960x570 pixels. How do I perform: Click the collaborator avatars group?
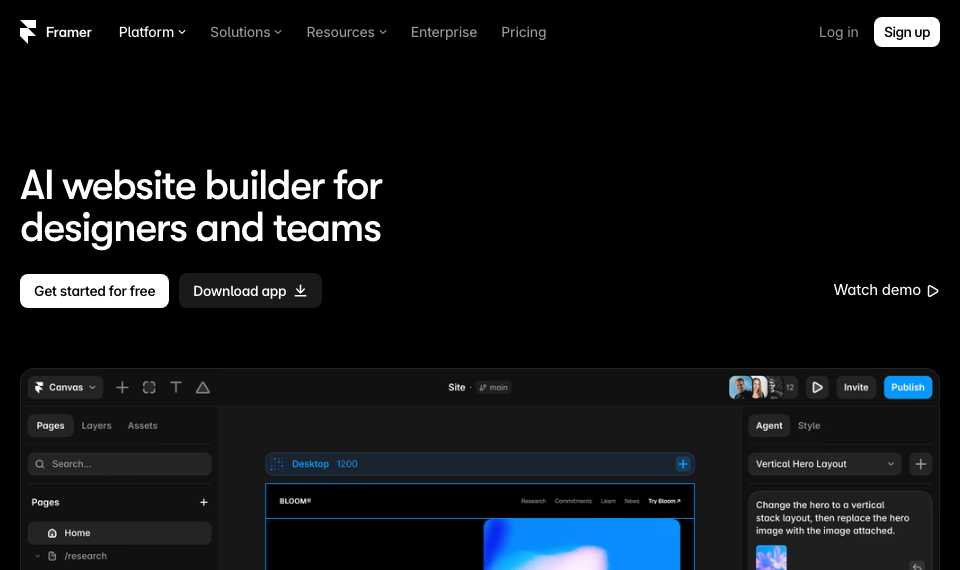pos(763,387)
